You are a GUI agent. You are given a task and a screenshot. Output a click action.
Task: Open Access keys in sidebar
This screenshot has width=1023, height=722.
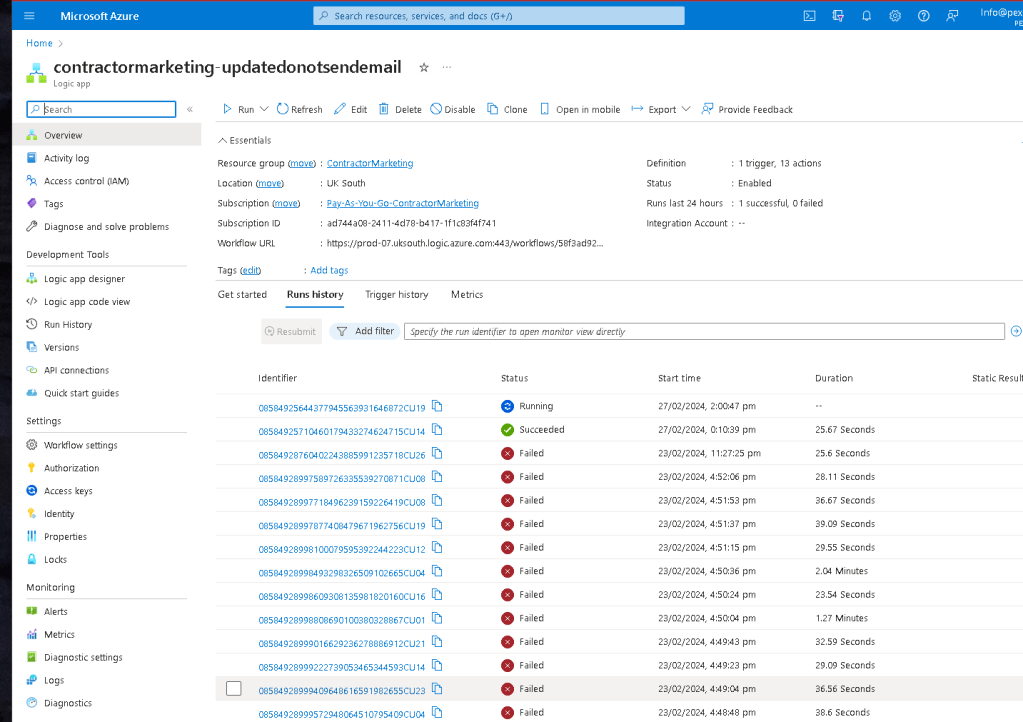pos(68,490)
